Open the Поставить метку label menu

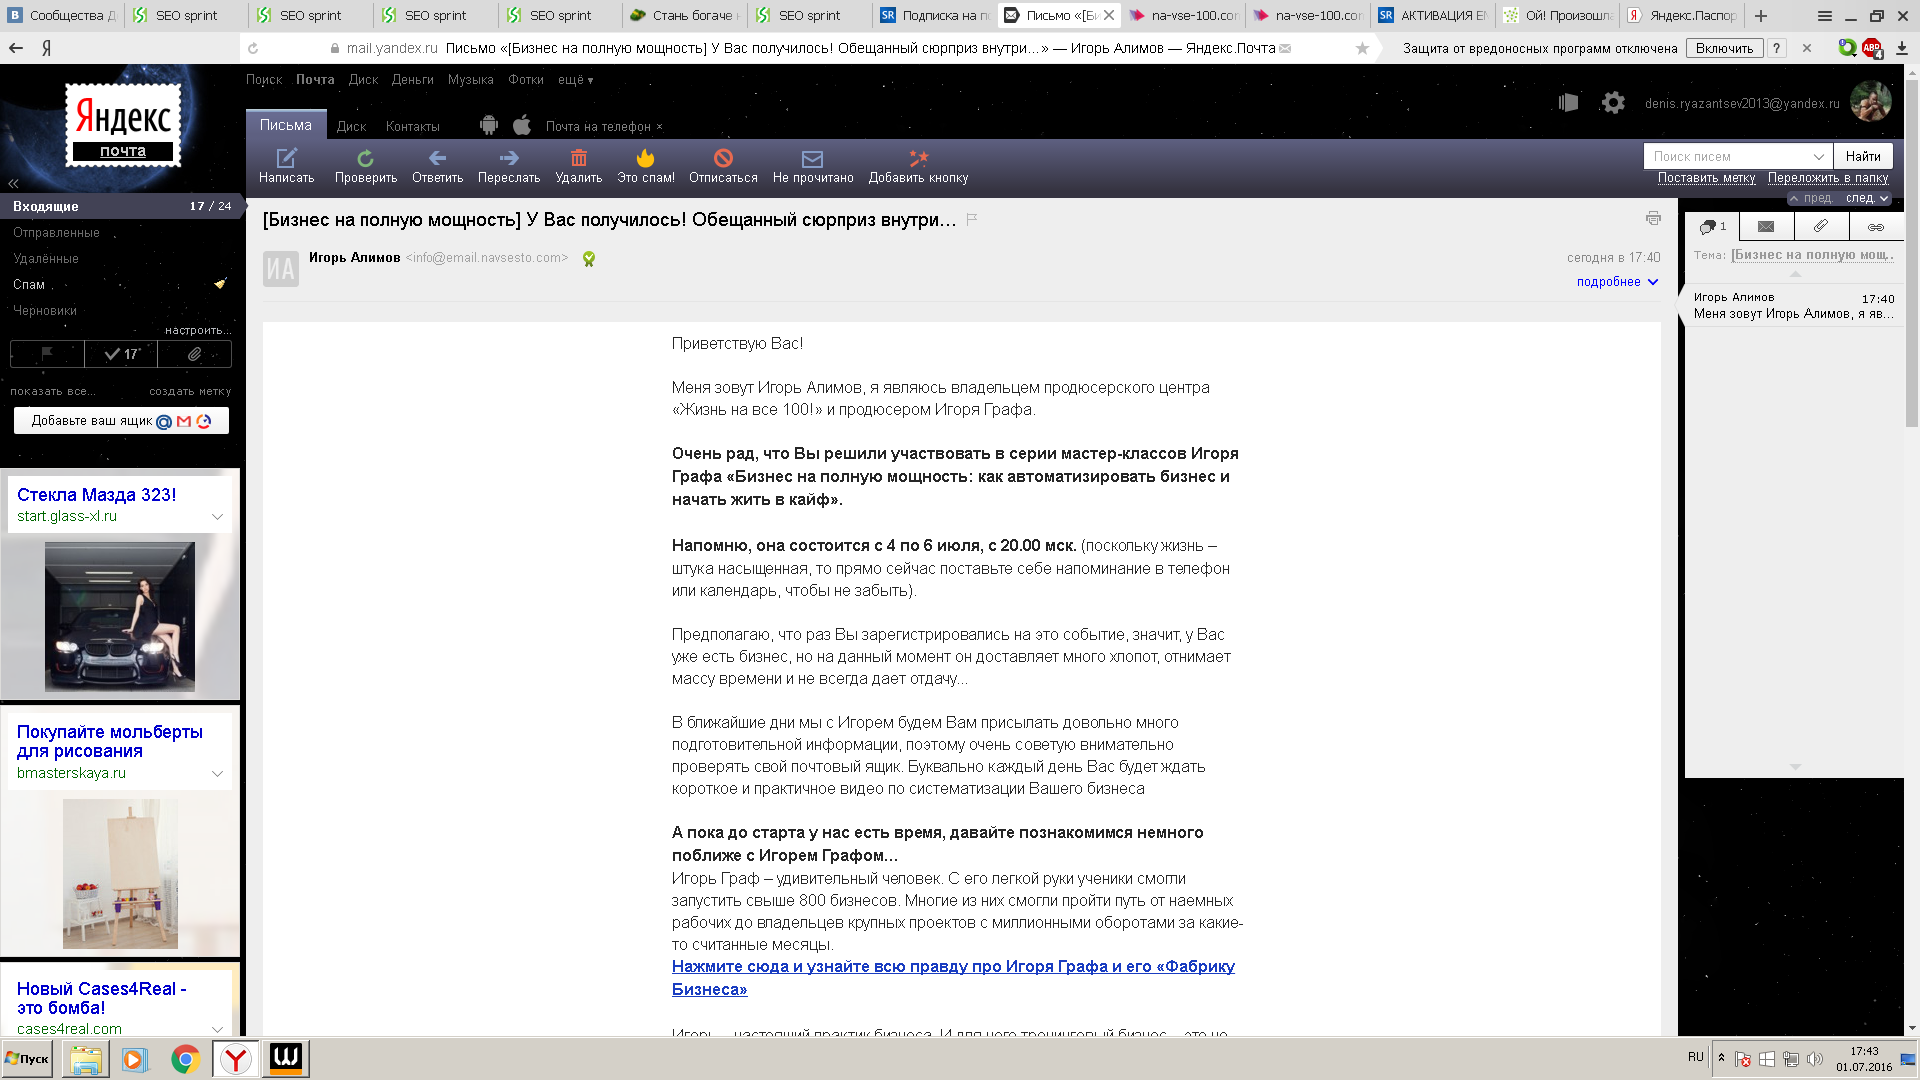1706,178
